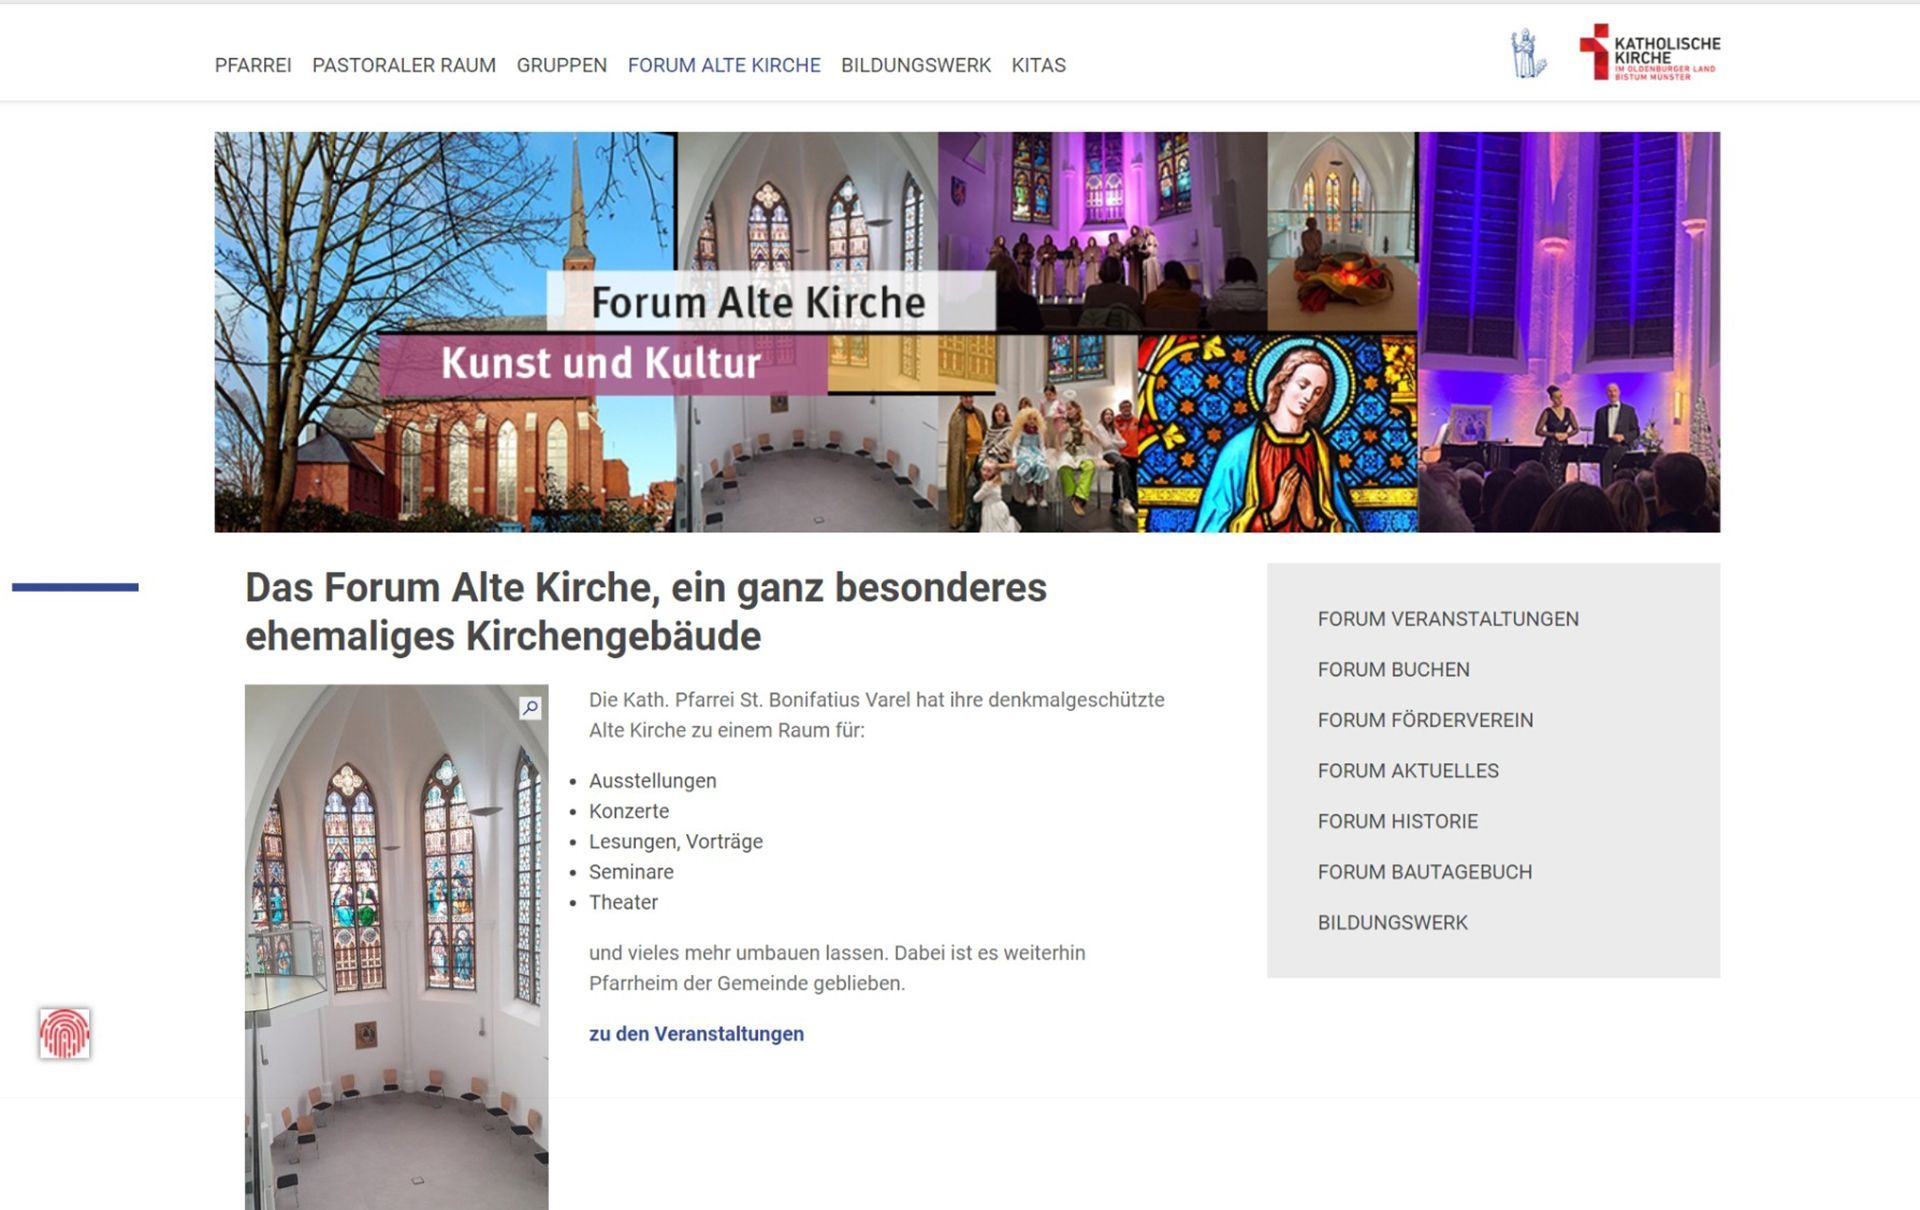Go to the Kitas menu
The image size is (1920, 1210).
(1038, 65)
